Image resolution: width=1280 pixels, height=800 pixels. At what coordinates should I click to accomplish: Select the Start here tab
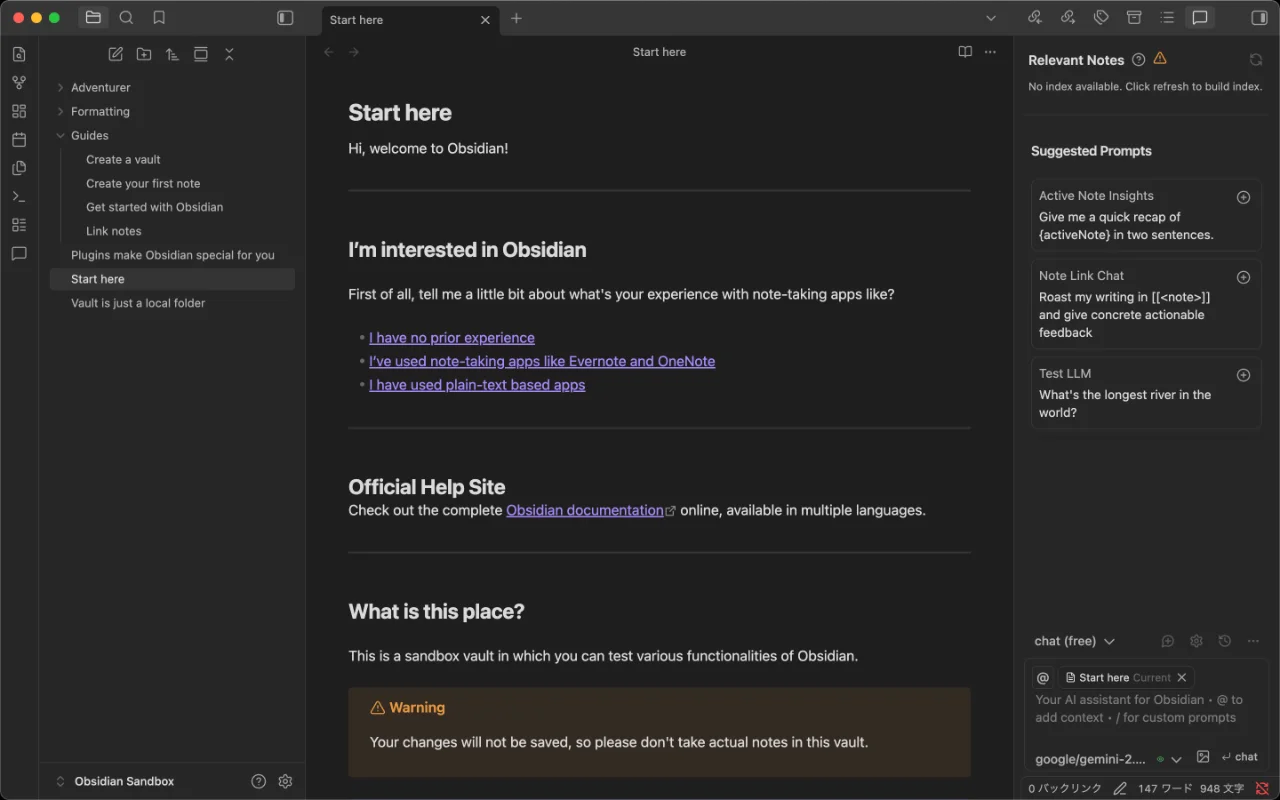click(400, 19)
